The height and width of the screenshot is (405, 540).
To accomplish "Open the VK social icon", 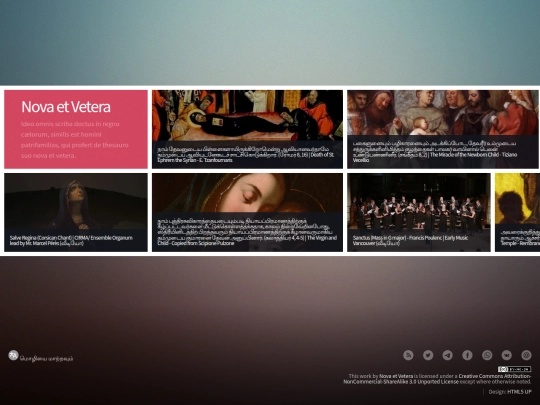I will tap(507, 355).
